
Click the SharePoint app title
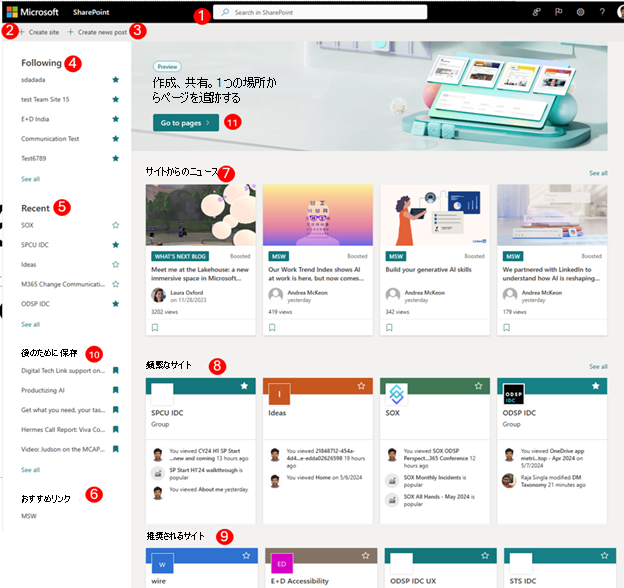pos(91,12)
